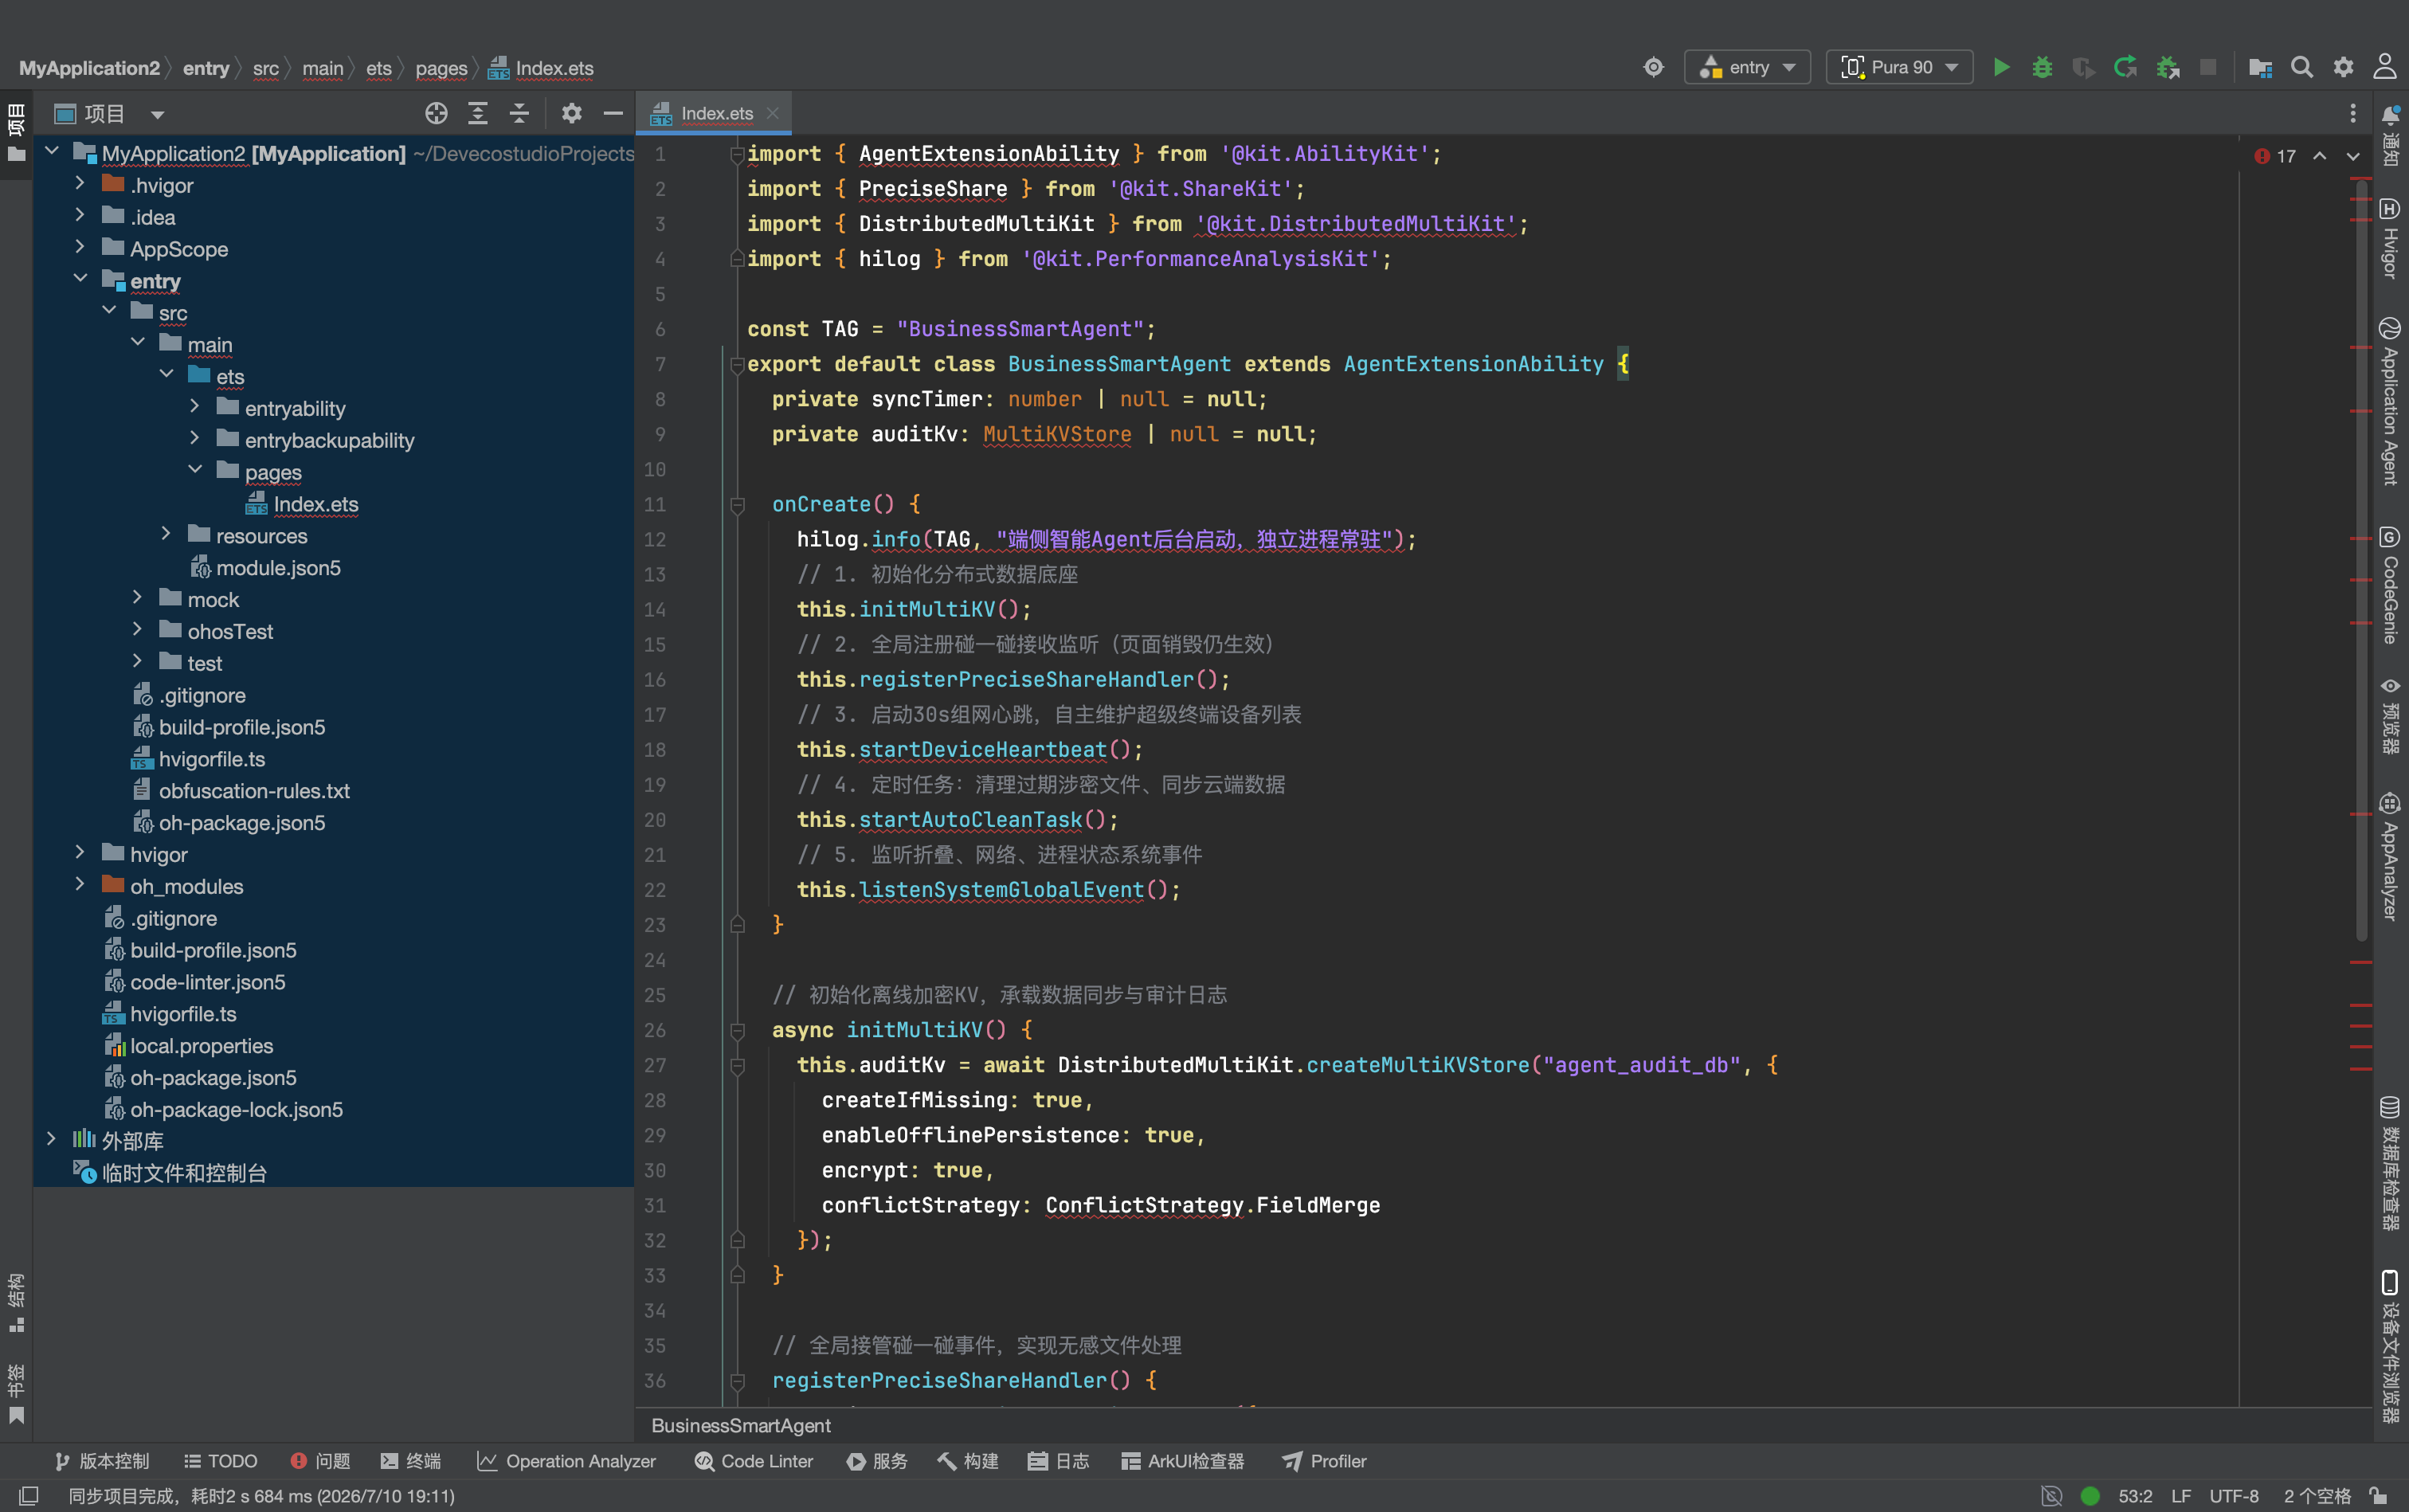Expand all nodes in the project panel
Image resolution: width=2409 pixels, height=1512 pixels.
click(x=478, y=113)
